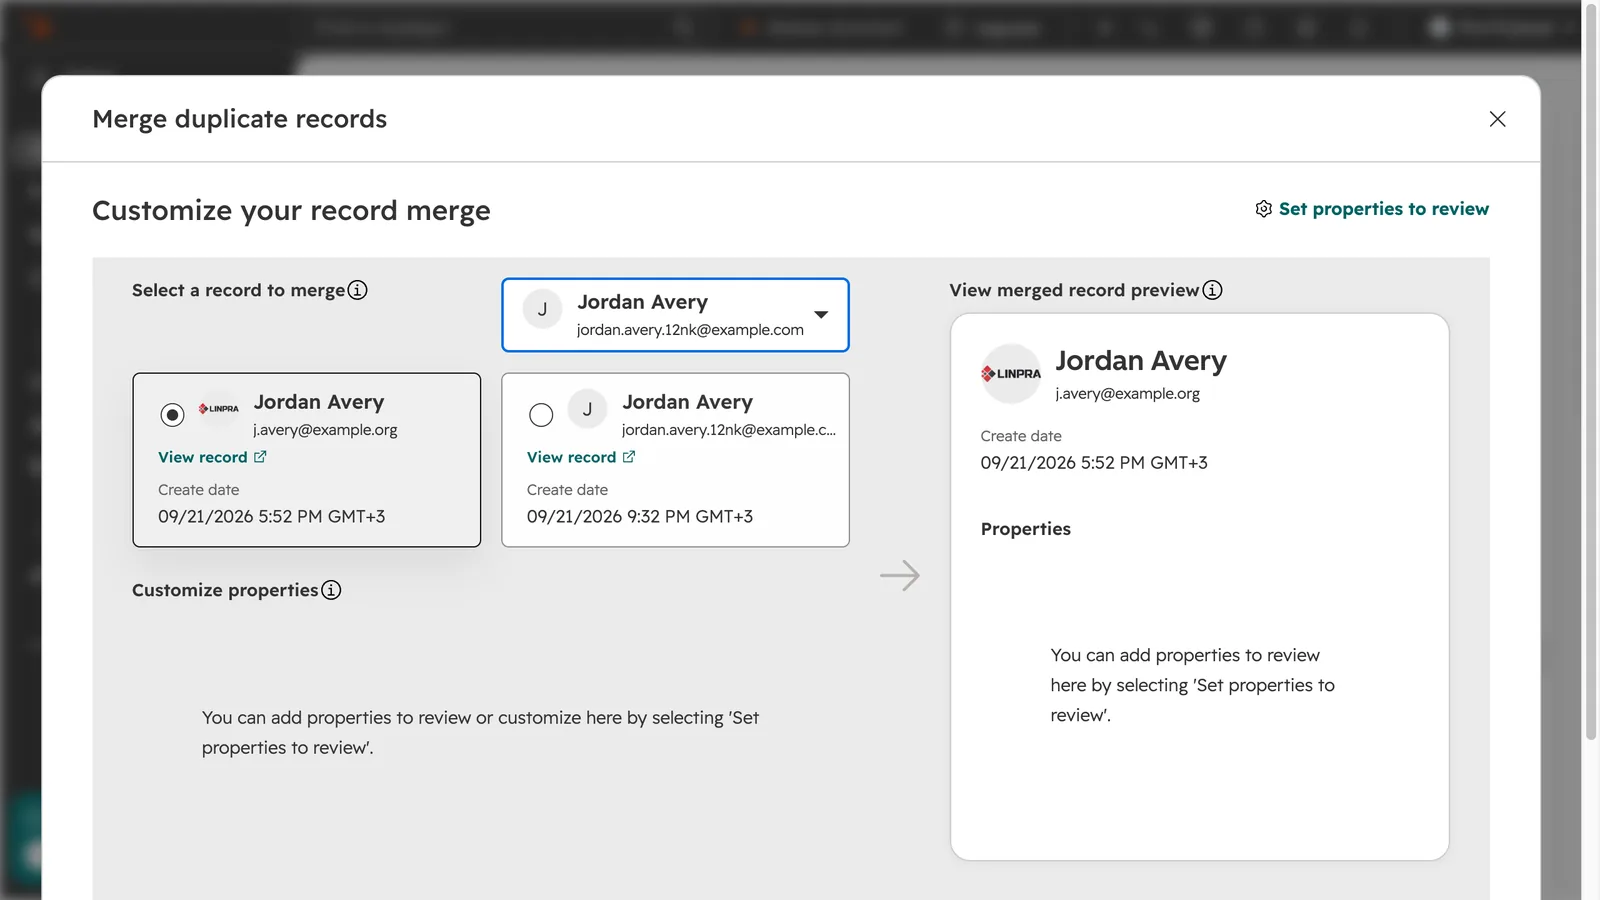Click the page vertical scrollbar
The image size is (1600, 900).
[1591, 370]
